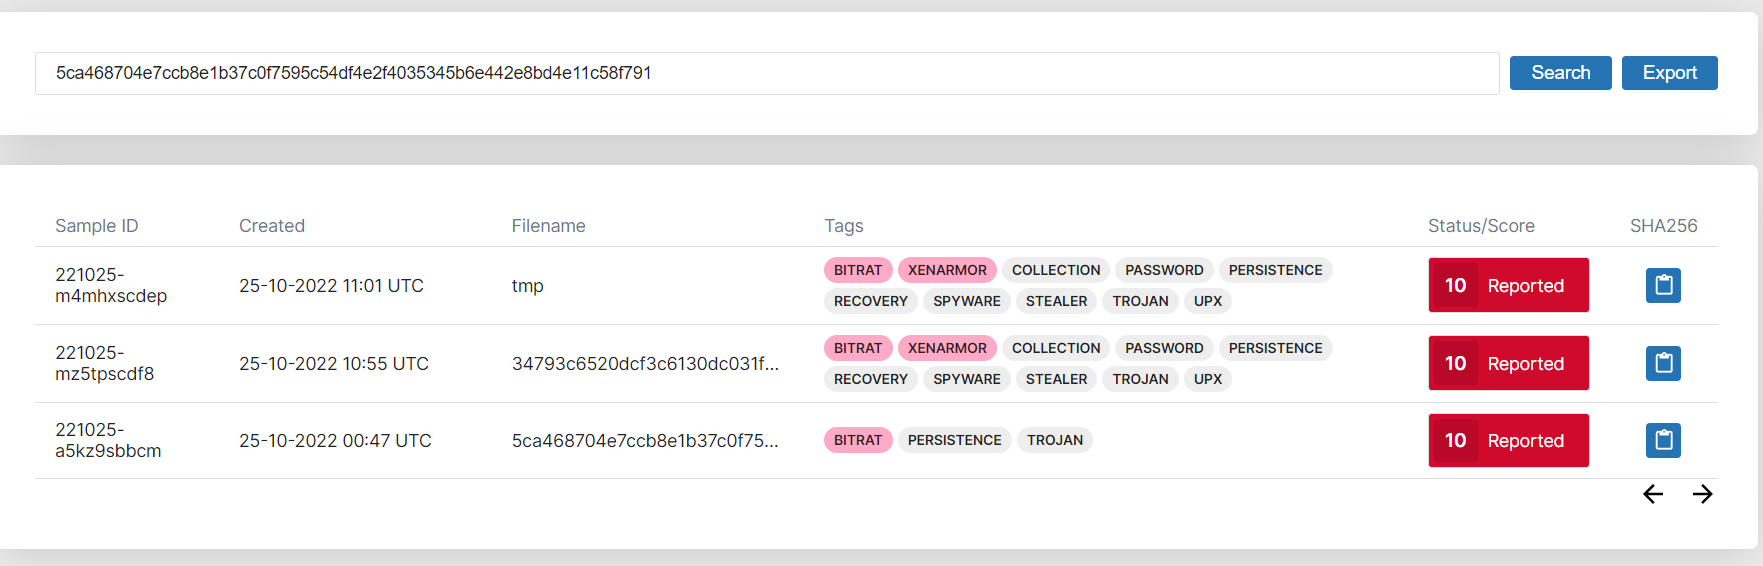Open sample ID 221025-a5kz9sbbcm
This screenshot has height=566, width=1763.
click(107, 440)
